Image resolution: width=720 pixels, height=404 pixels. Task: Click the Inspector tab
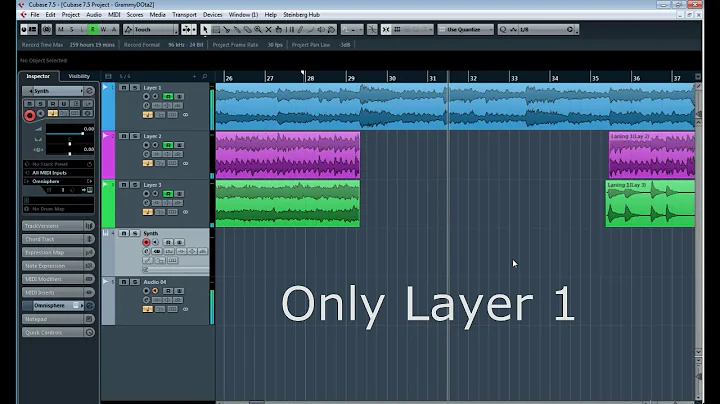point(38,76)
